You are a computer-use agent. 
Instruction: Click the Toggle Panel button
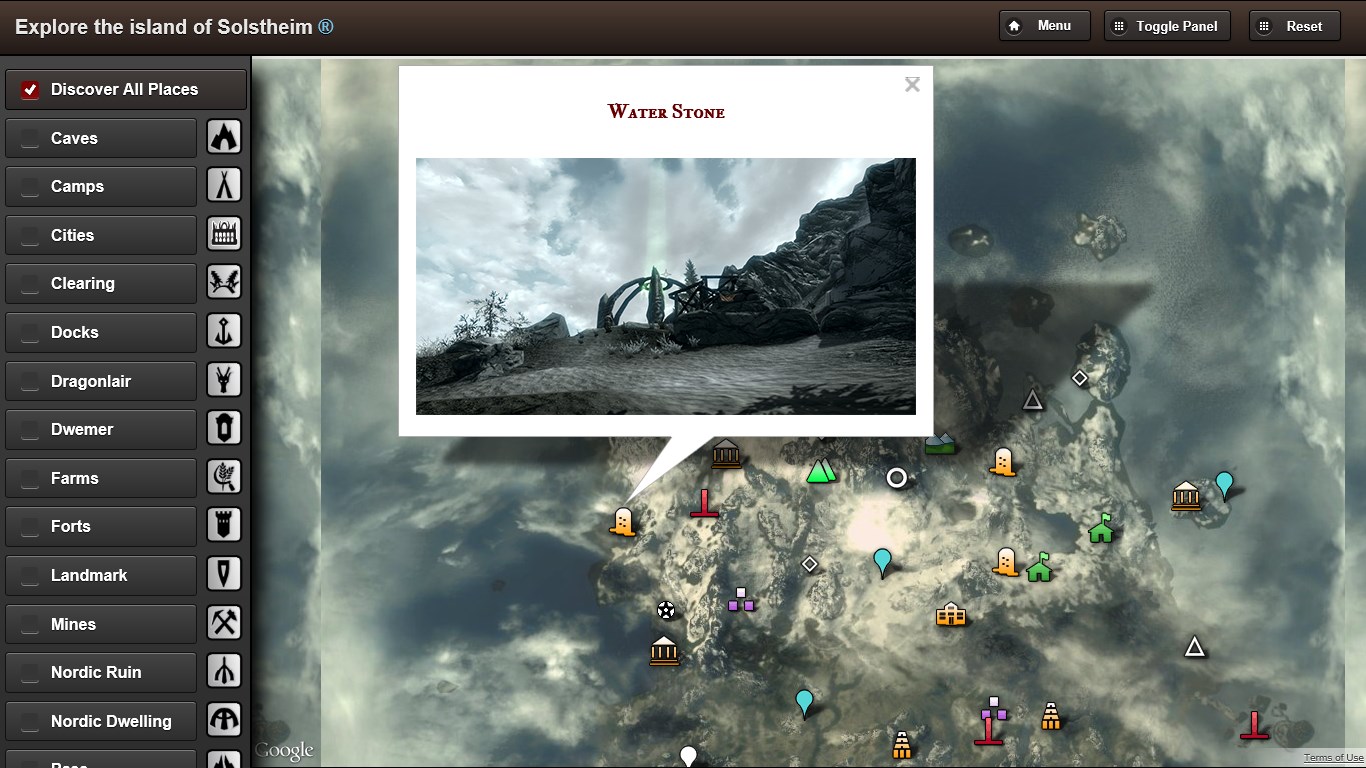[1167, 26]
